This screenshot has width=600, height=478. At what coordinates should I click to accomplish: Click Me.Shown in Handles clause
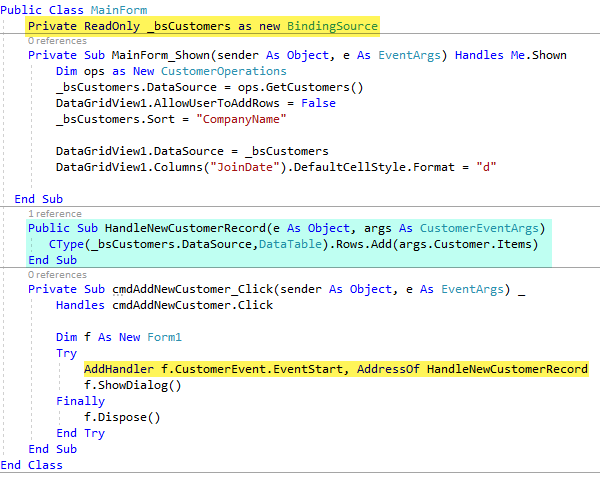coord(538,55)
